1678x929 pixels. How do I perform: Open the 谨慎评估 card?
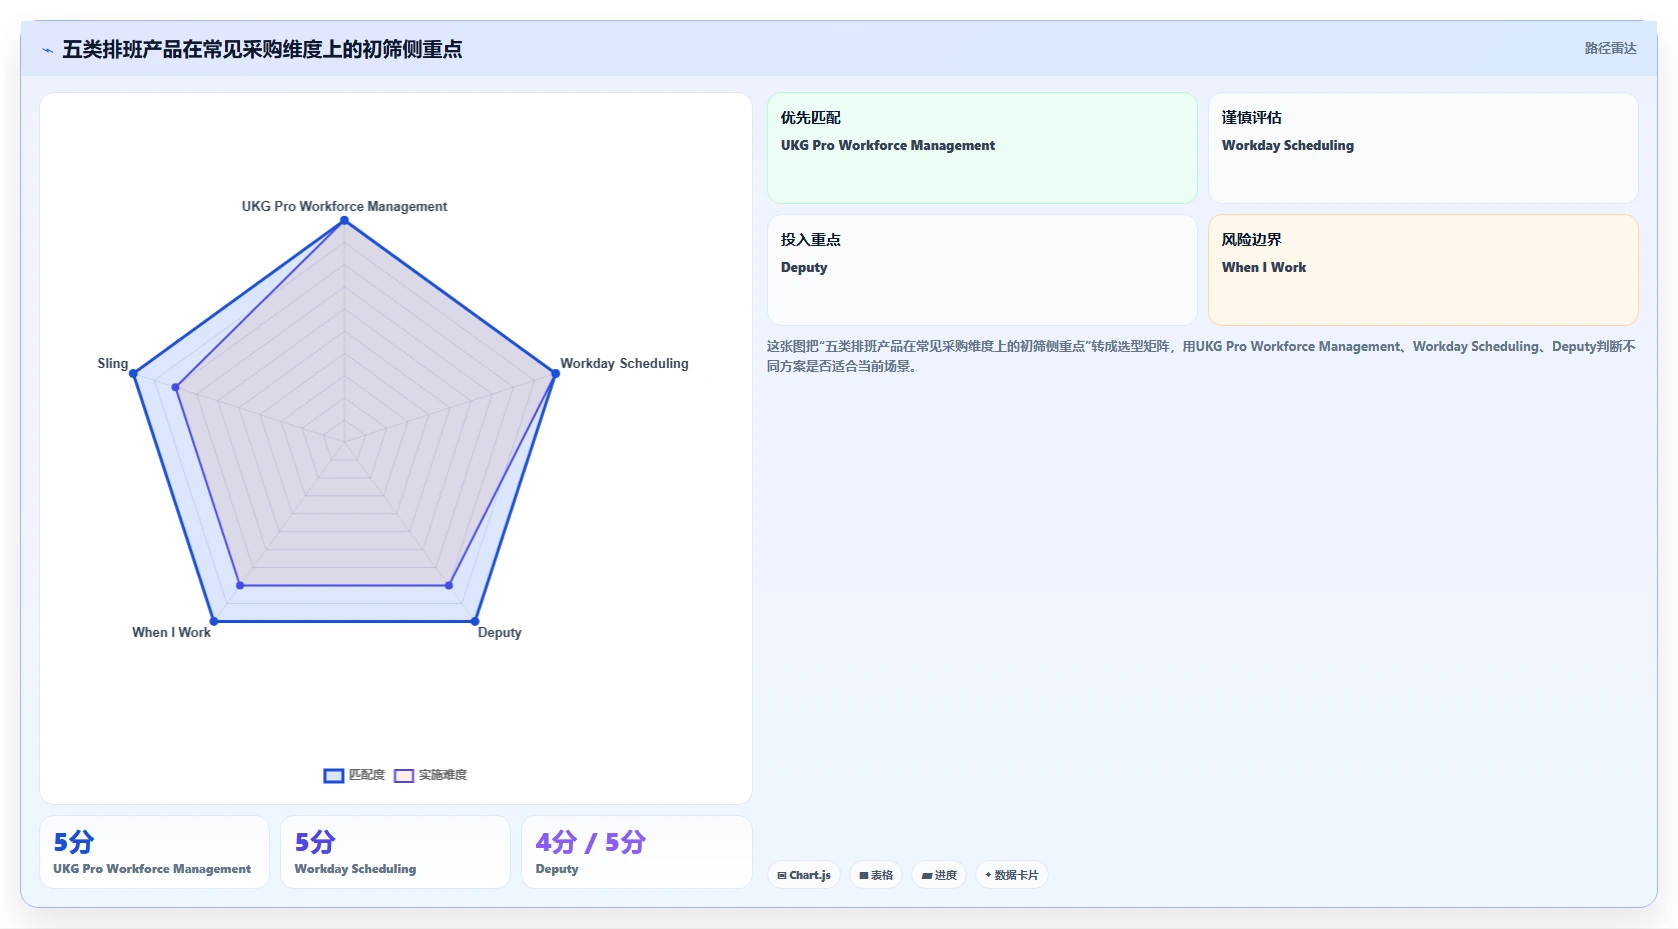tap(1423, 148)
